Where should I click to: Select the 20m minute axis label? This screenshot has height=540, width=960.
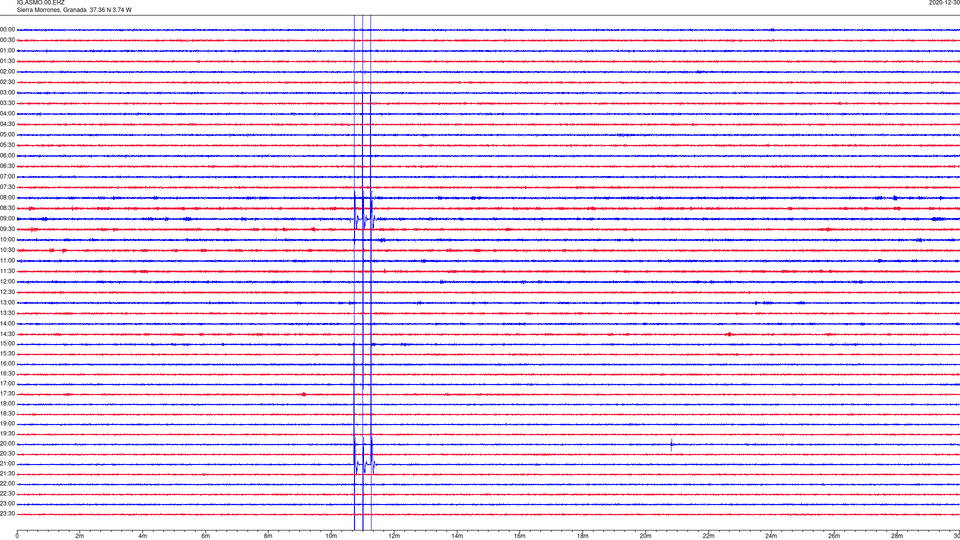click(x=645, y=536)
